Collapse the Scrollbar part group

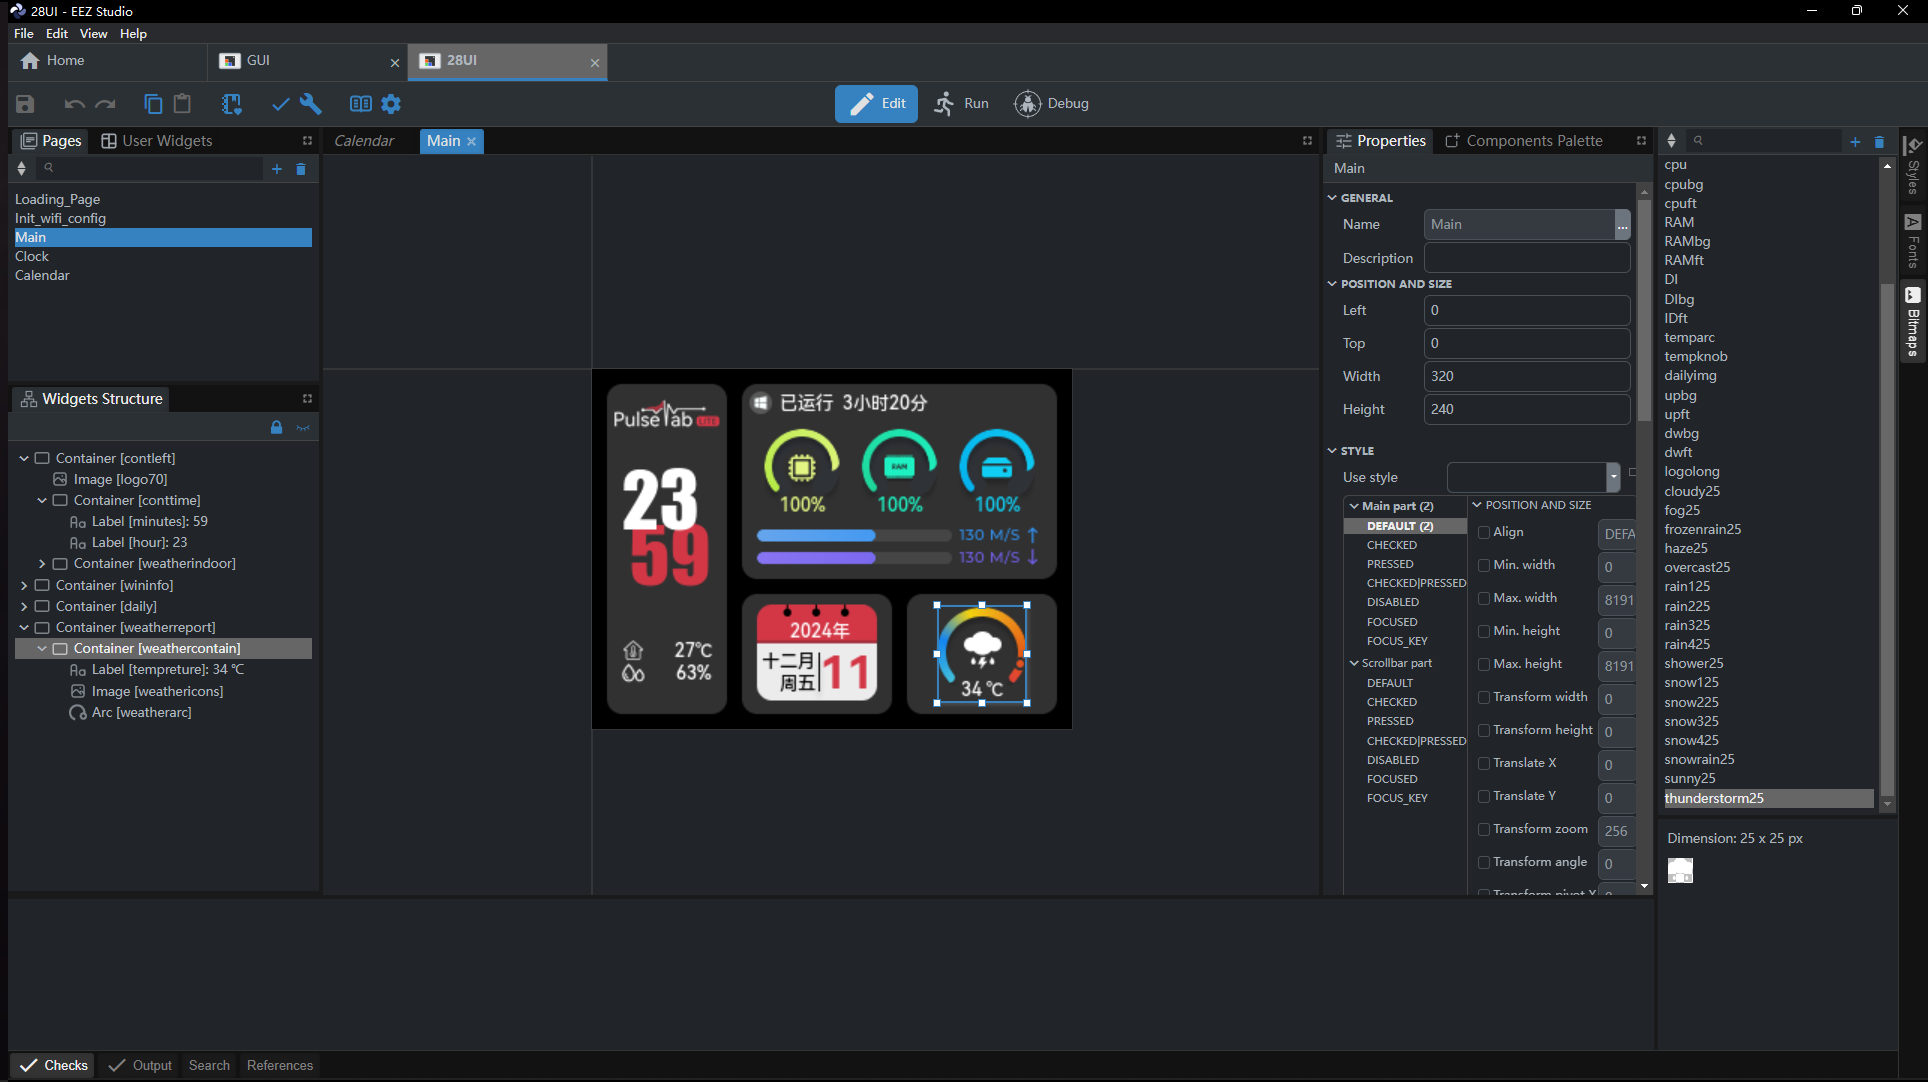1354,663
